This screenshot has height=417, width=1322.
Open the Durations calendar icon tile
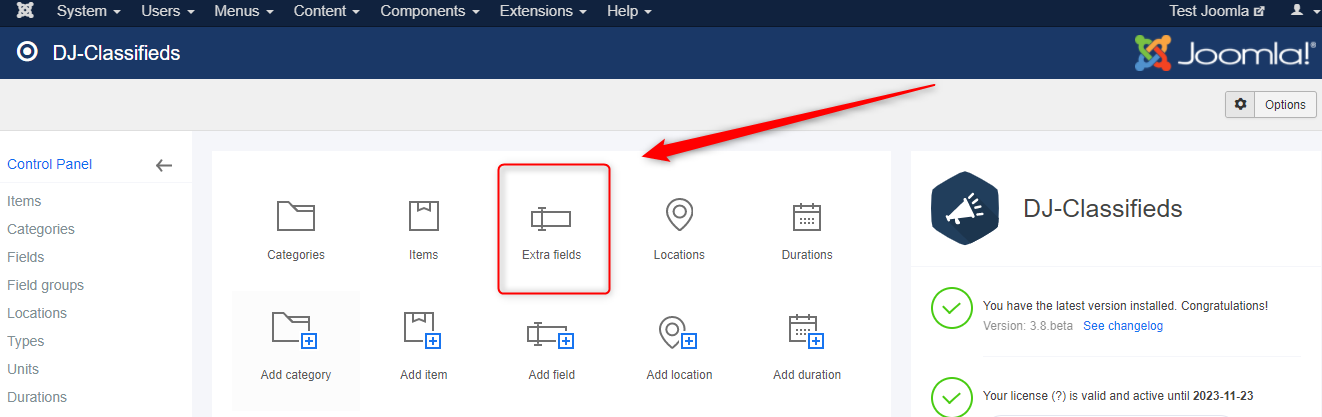coord(807,230)
